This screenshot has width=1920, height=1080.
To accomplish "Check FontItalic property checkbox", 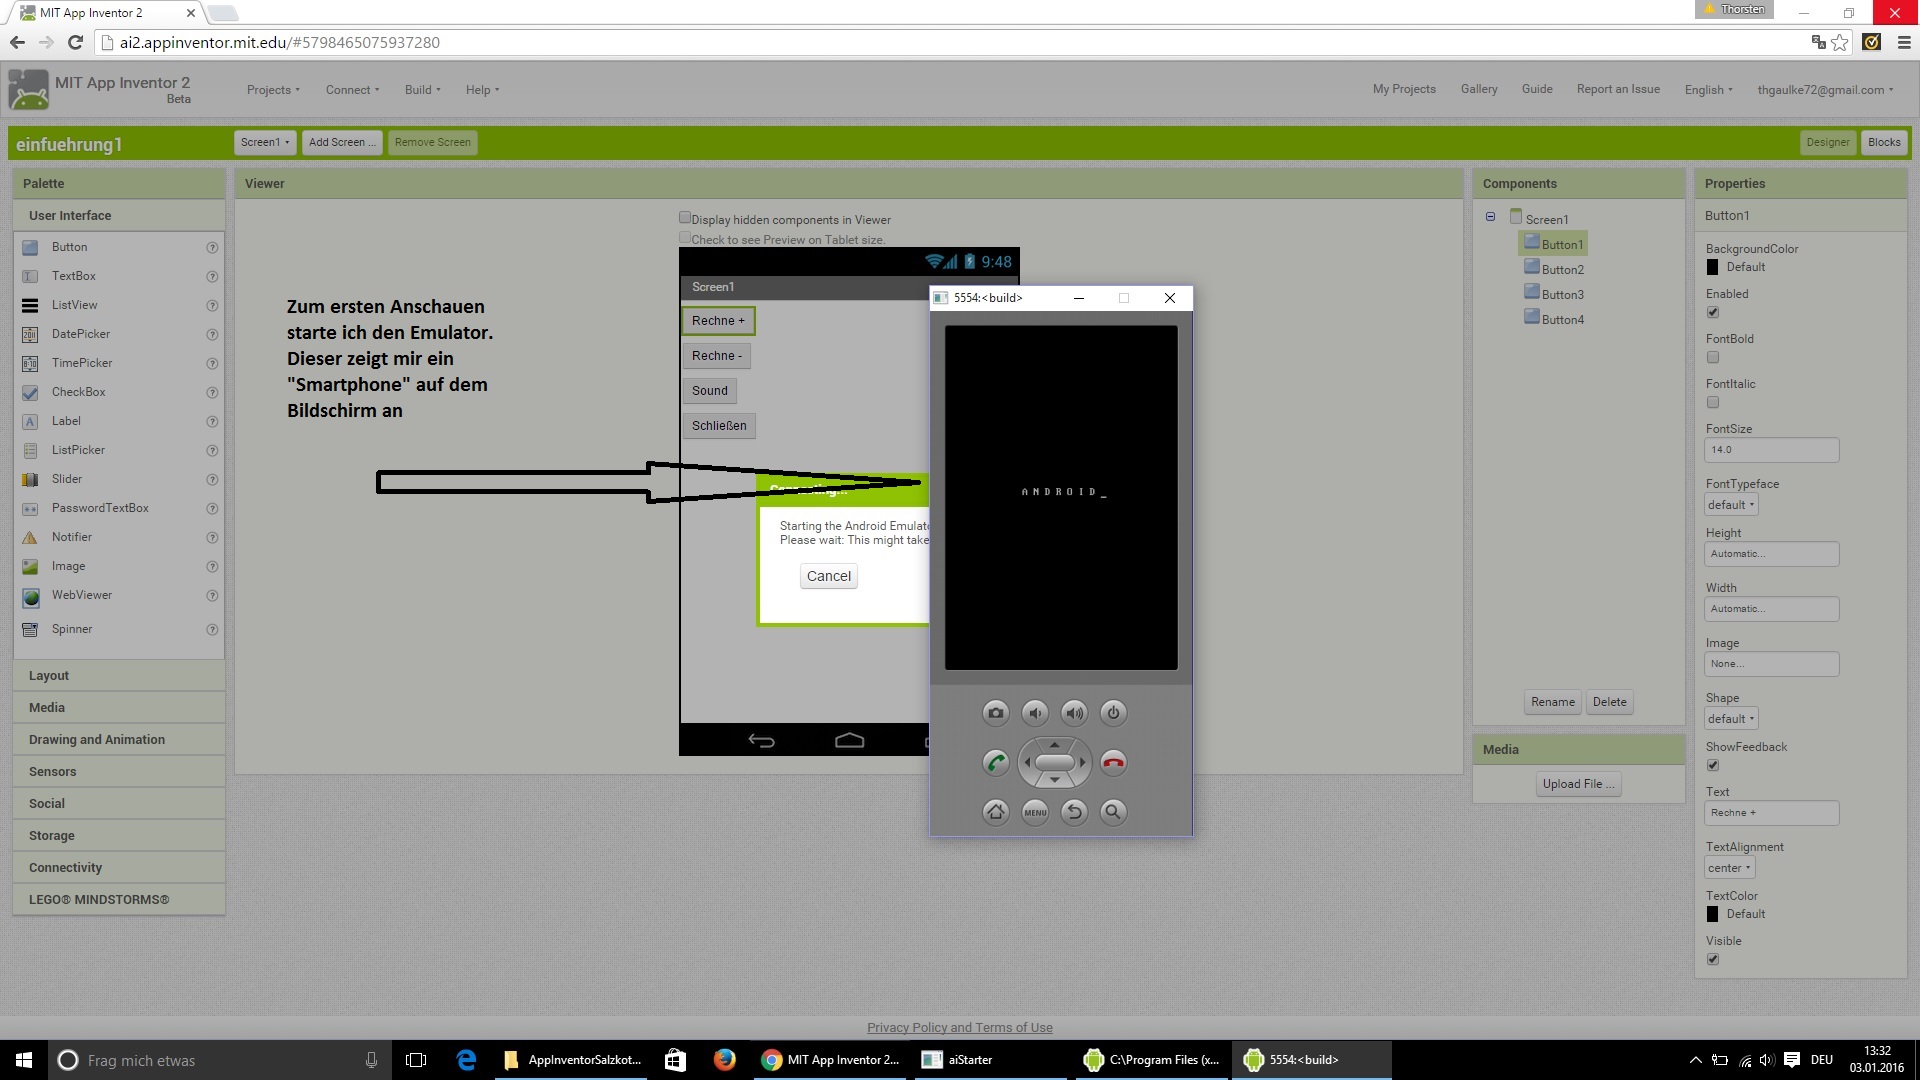I will point(1713,402).
